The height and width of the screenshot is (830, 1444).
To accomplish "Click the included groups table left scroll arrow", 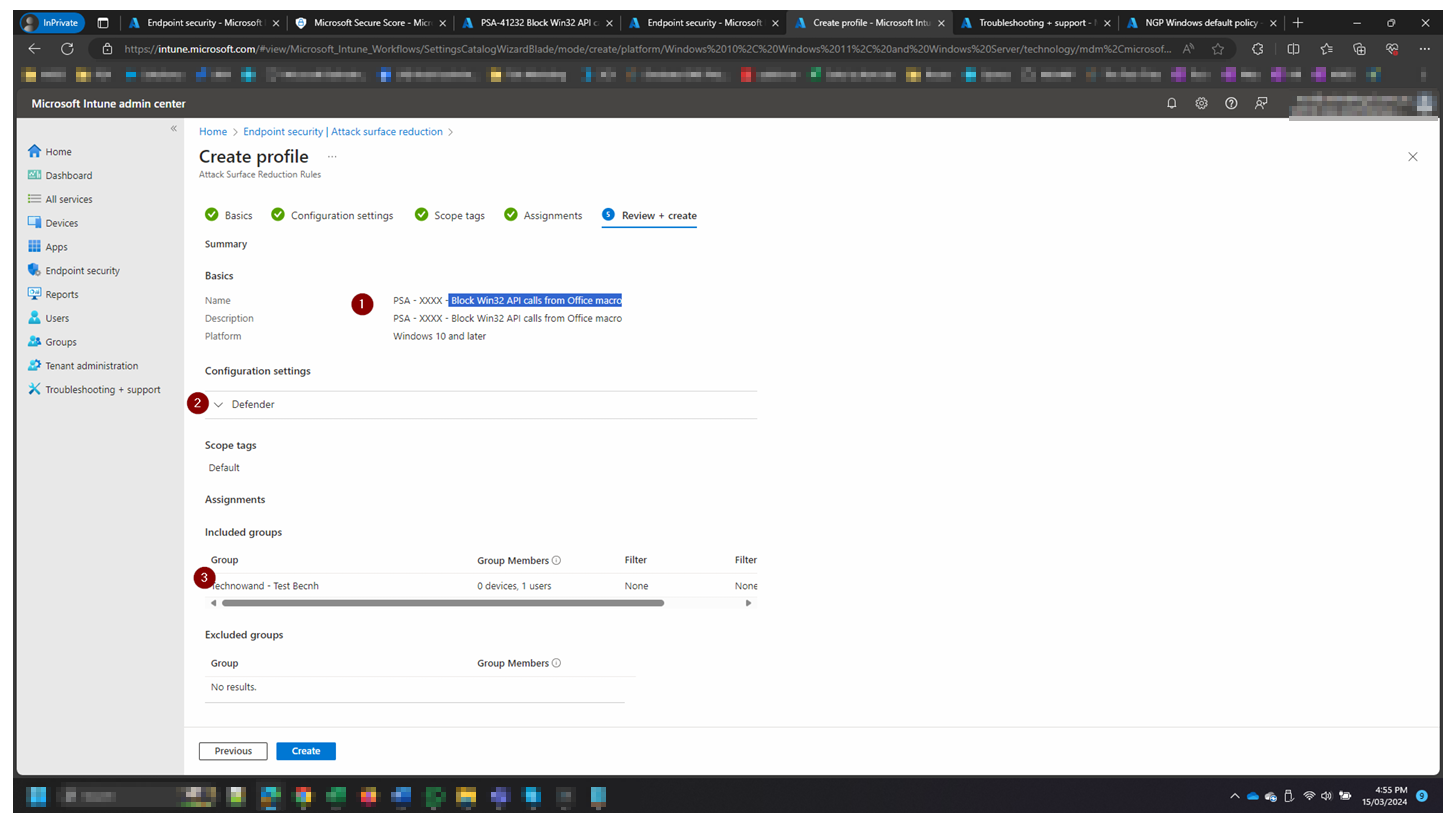I will (212, 603).
